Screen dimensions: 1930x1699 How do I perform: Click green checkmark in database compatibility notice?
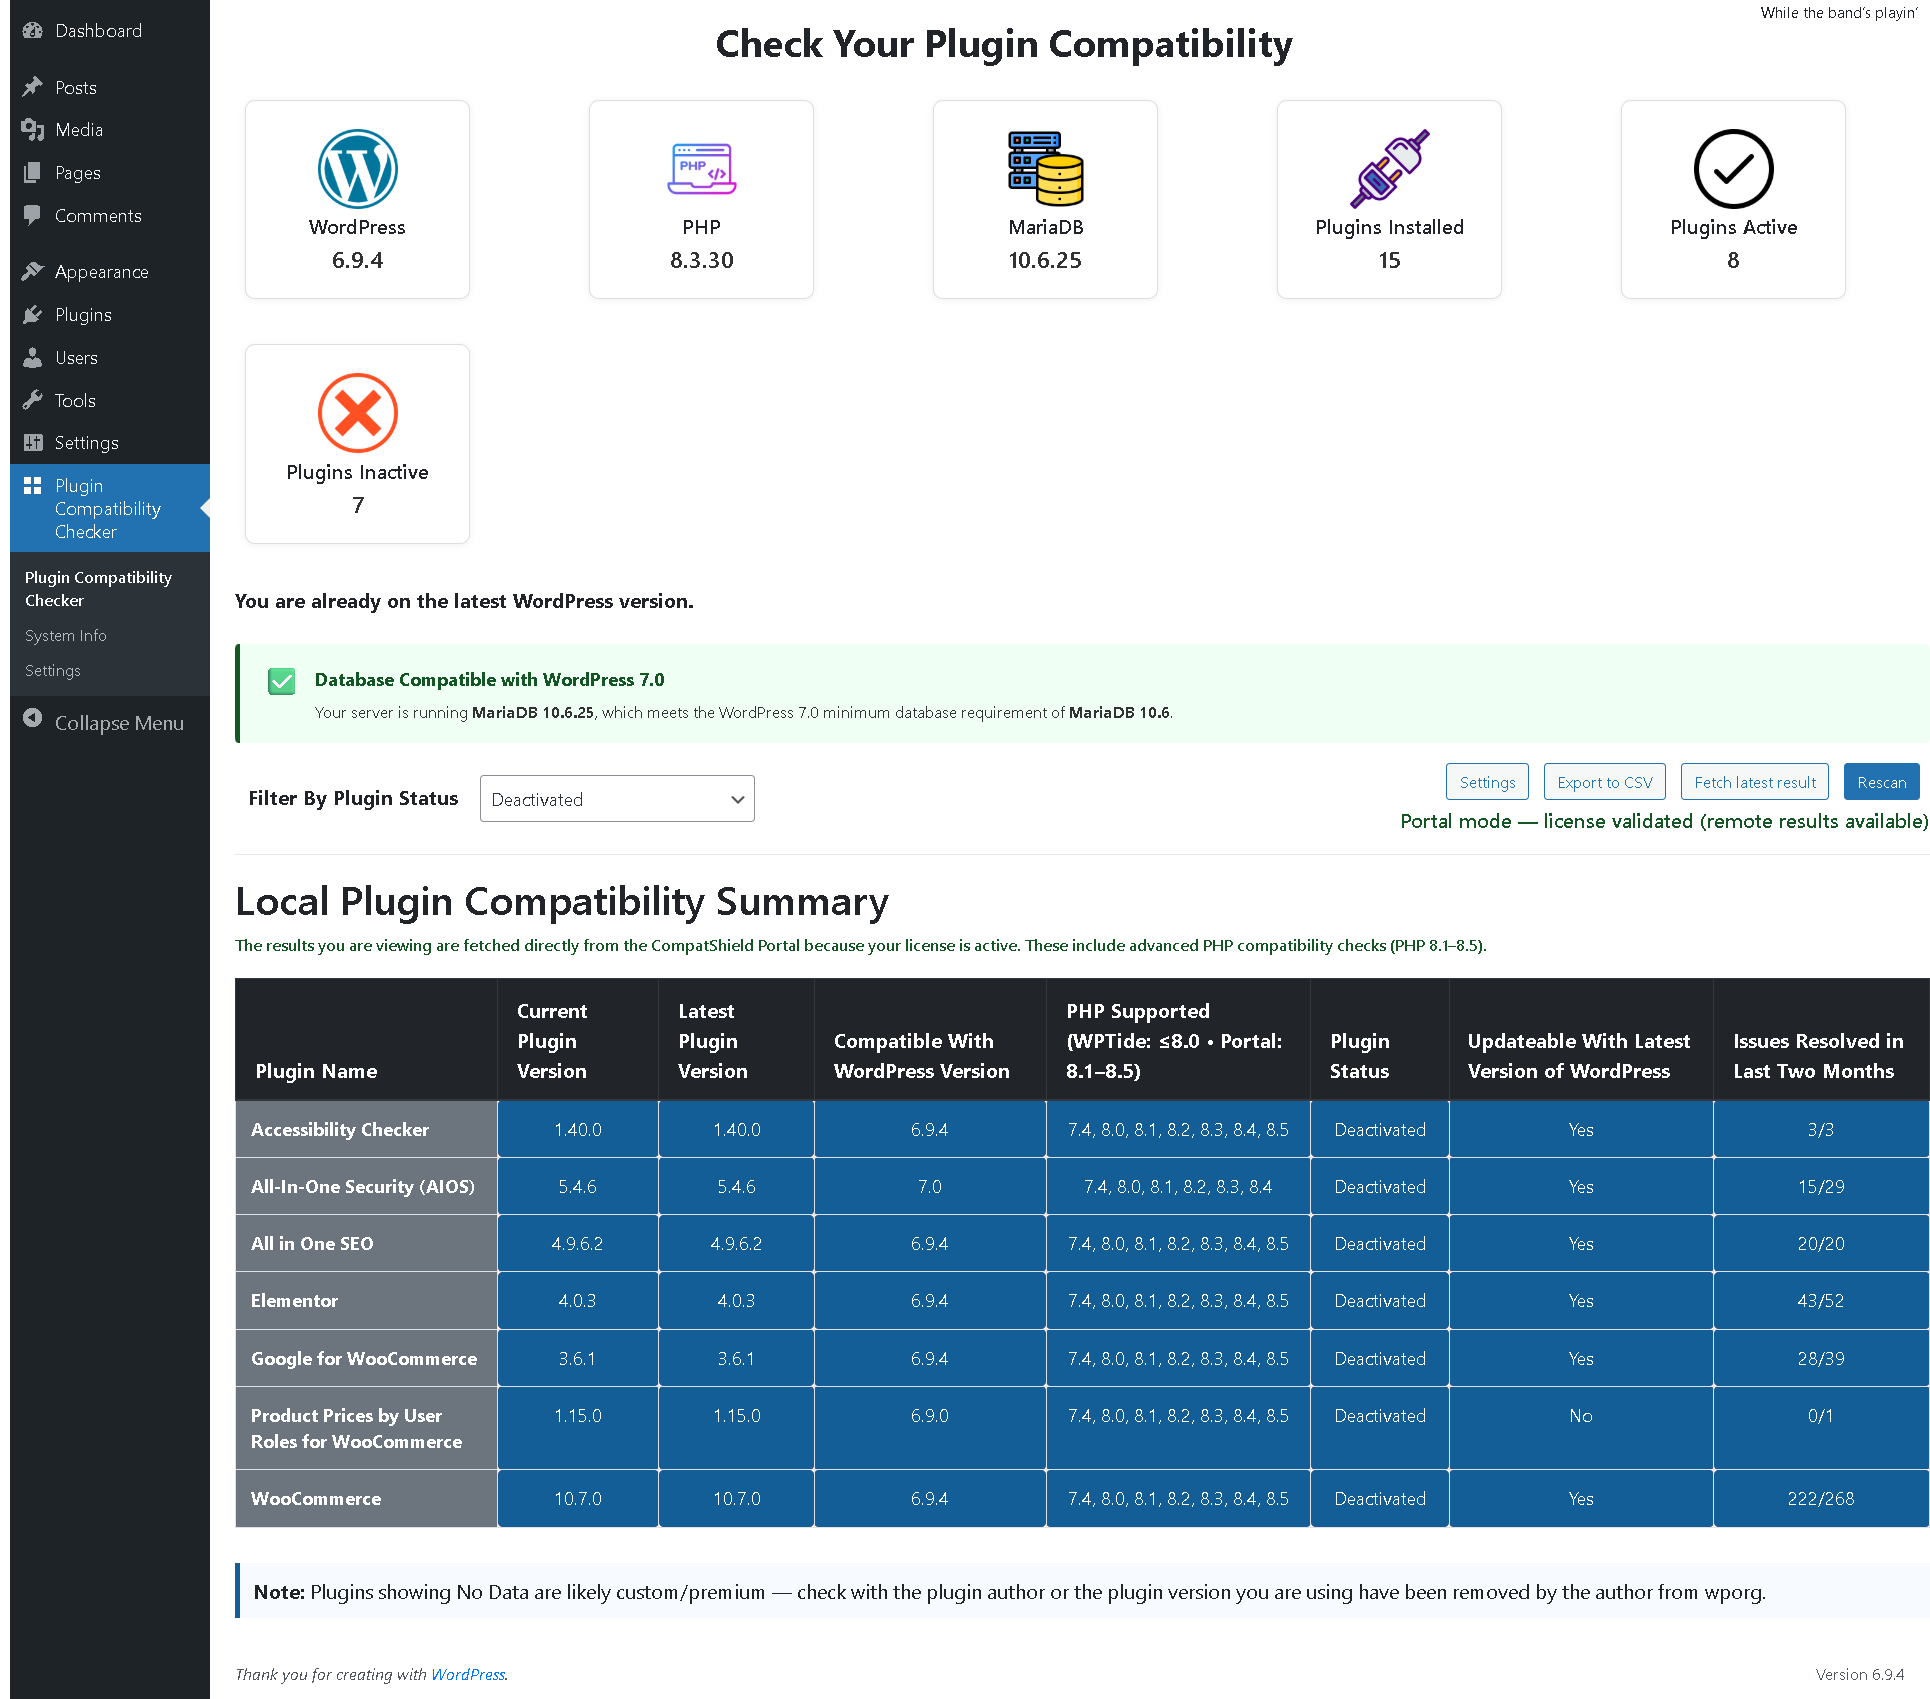click(282, 682)
